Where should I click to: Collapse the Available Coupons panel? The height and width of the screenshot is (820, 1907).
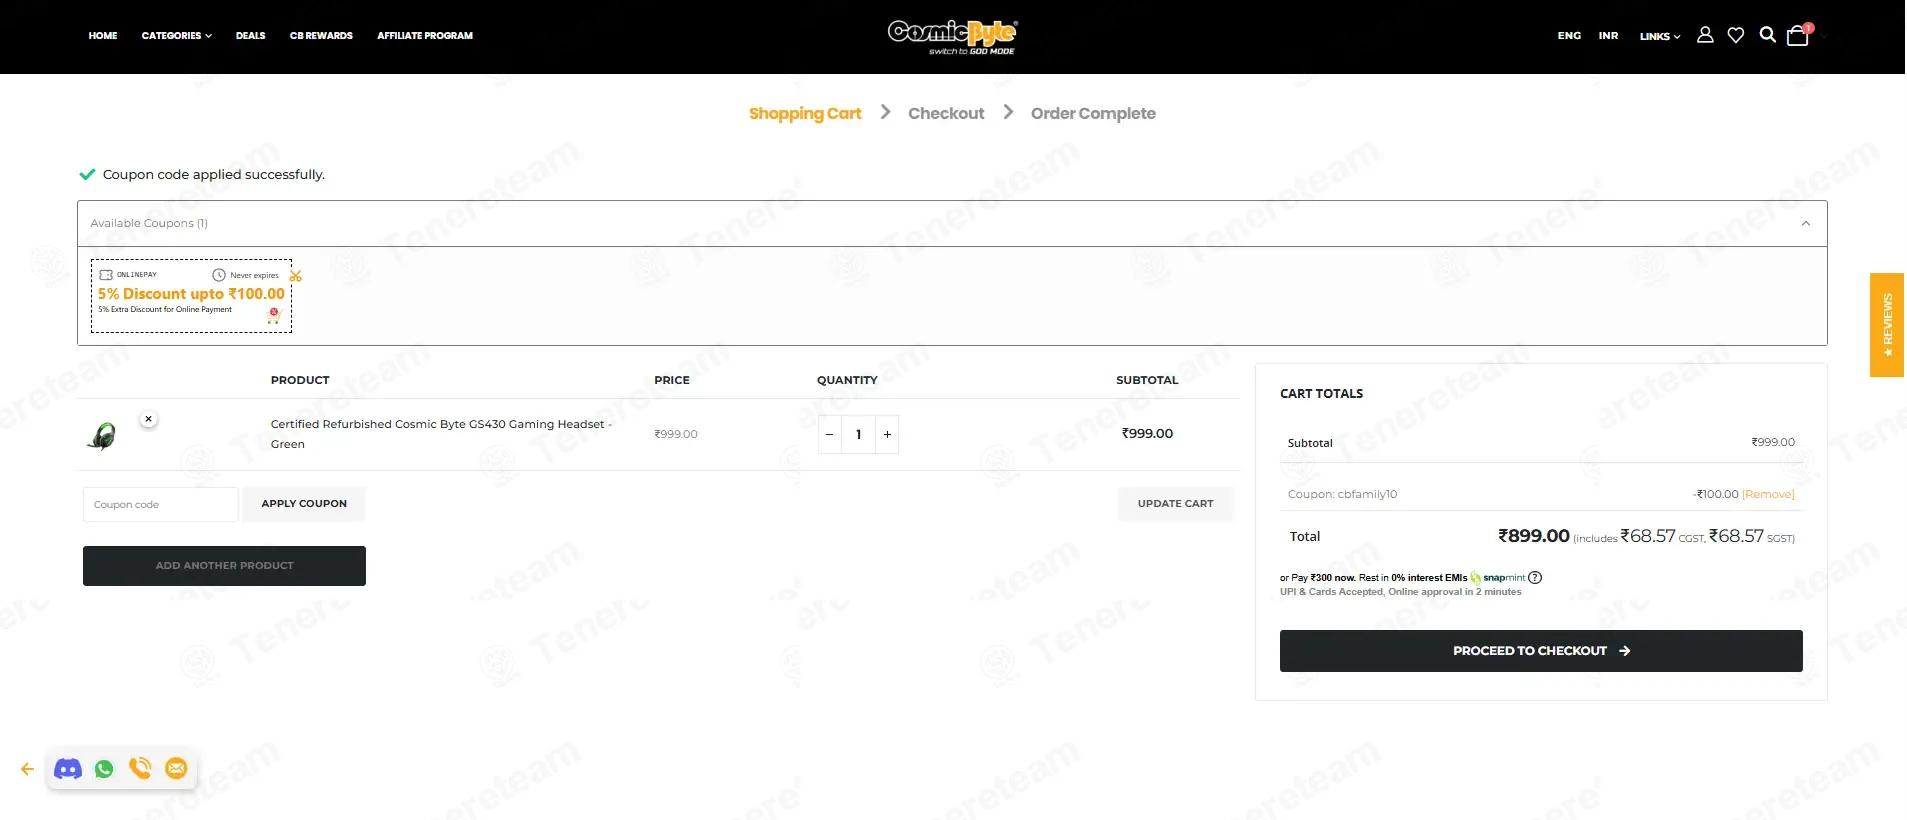point(1806,223)
